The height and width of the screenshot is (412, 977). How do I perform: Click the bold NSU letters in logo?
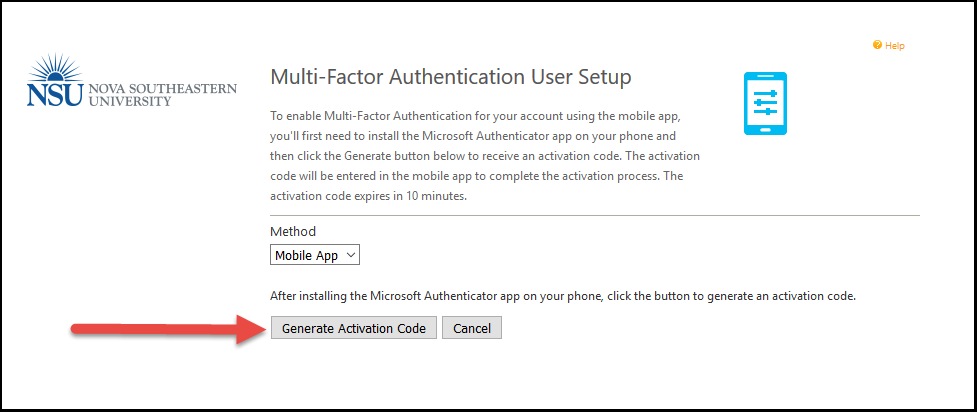[55, 95]
